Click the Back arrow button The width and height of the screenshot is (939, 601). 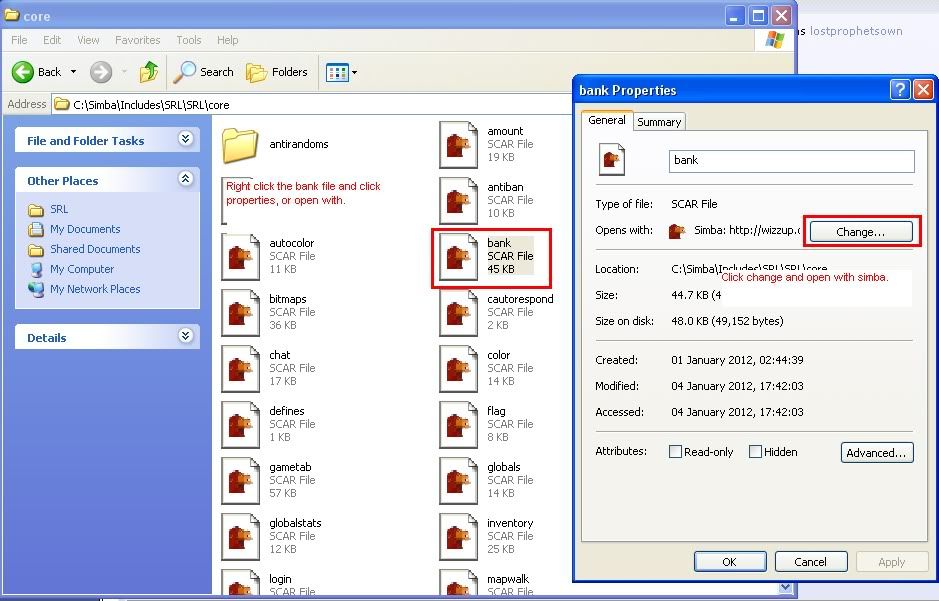(24, 72)
